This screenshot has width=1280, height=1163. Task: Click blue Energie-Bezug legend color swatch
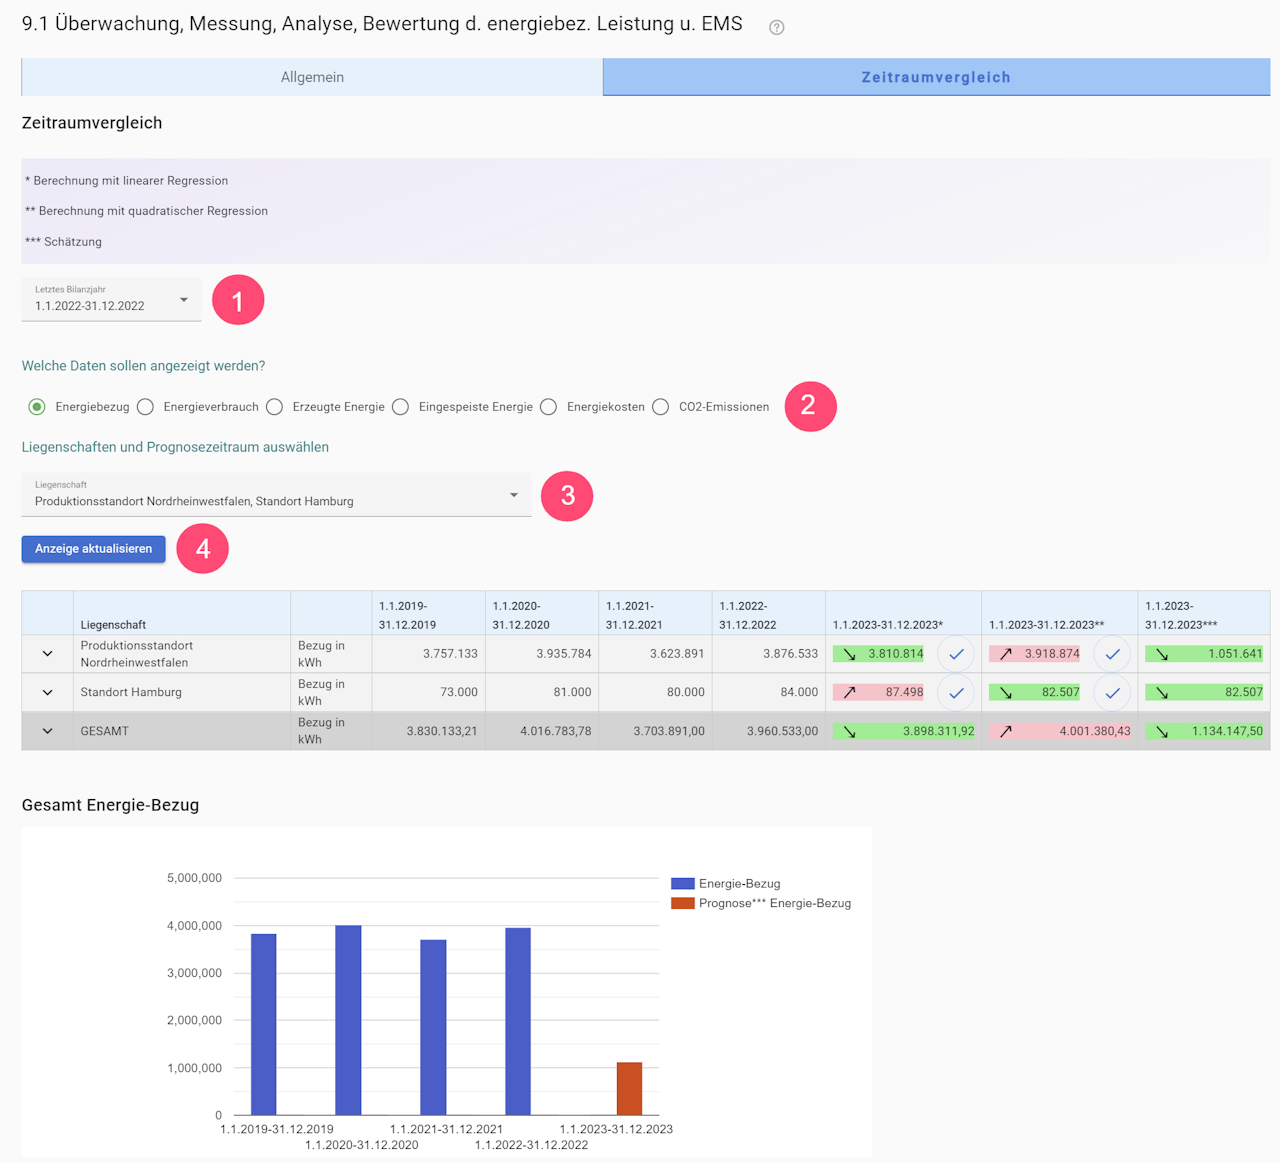tap(682, 884)
